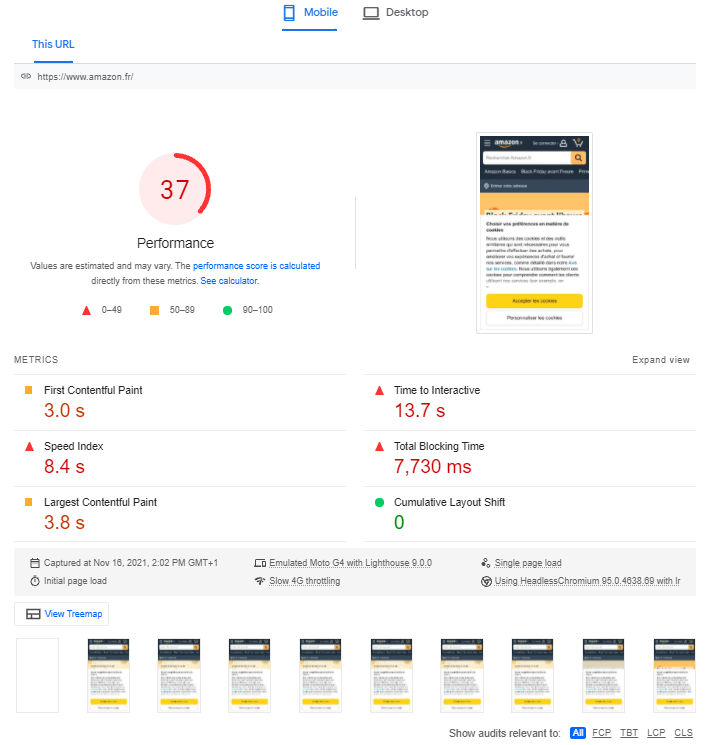Screen dimensions: 711x745
Task: Select the All audits filter
Action: [578, 733]
